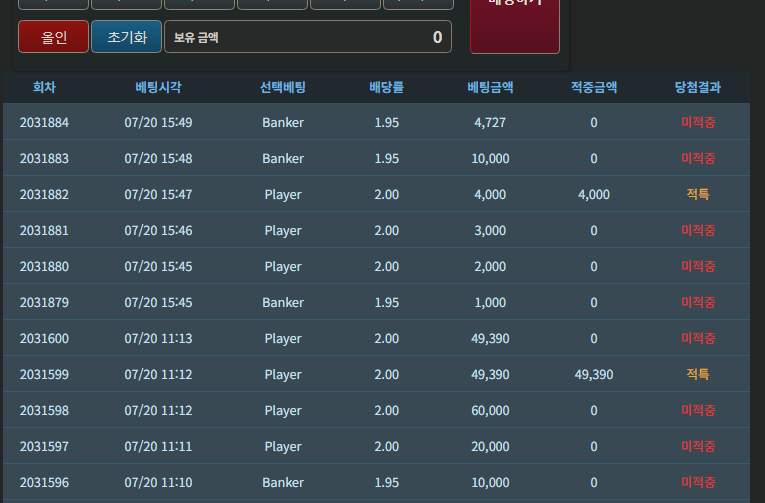The image size is (765, 503).
Task: Click odds 2.00 in row 2031880
Action: pos(386,266)
